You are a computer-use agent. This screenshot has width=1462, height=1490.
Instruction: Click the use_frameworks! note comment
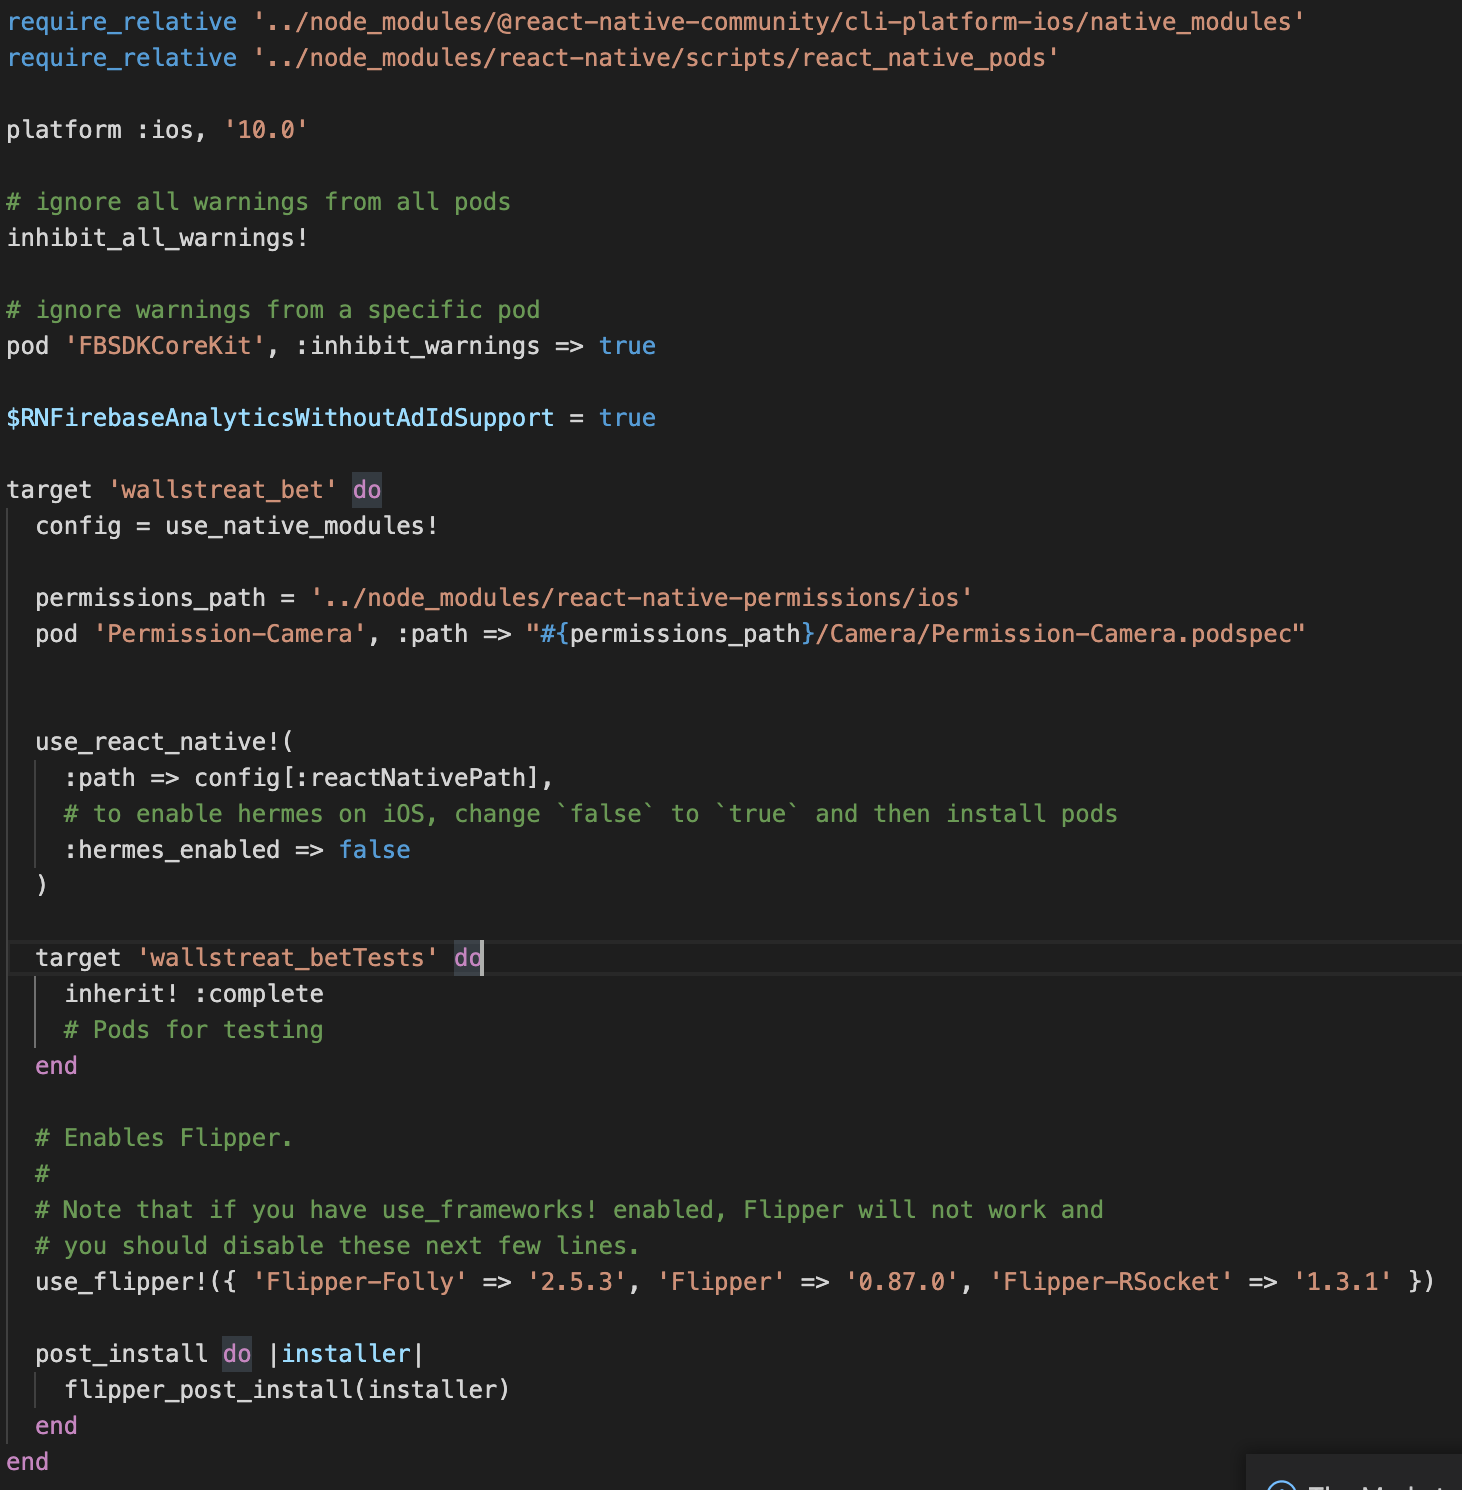tap(570, 1210)
